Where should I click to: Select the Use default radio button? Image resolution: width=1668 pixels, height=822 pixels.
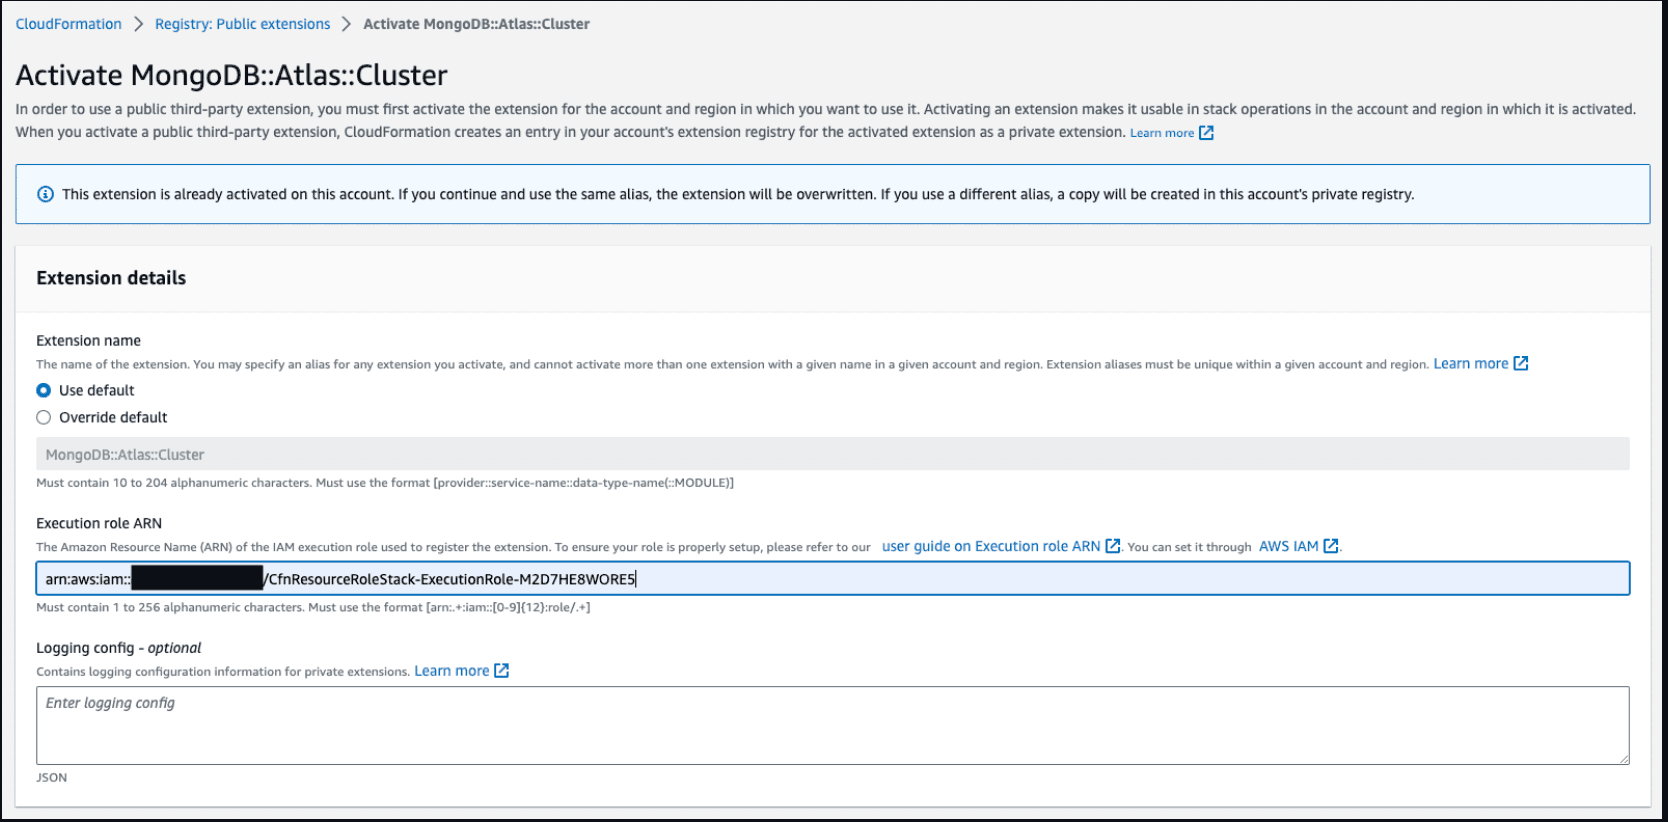pos(44,390)
